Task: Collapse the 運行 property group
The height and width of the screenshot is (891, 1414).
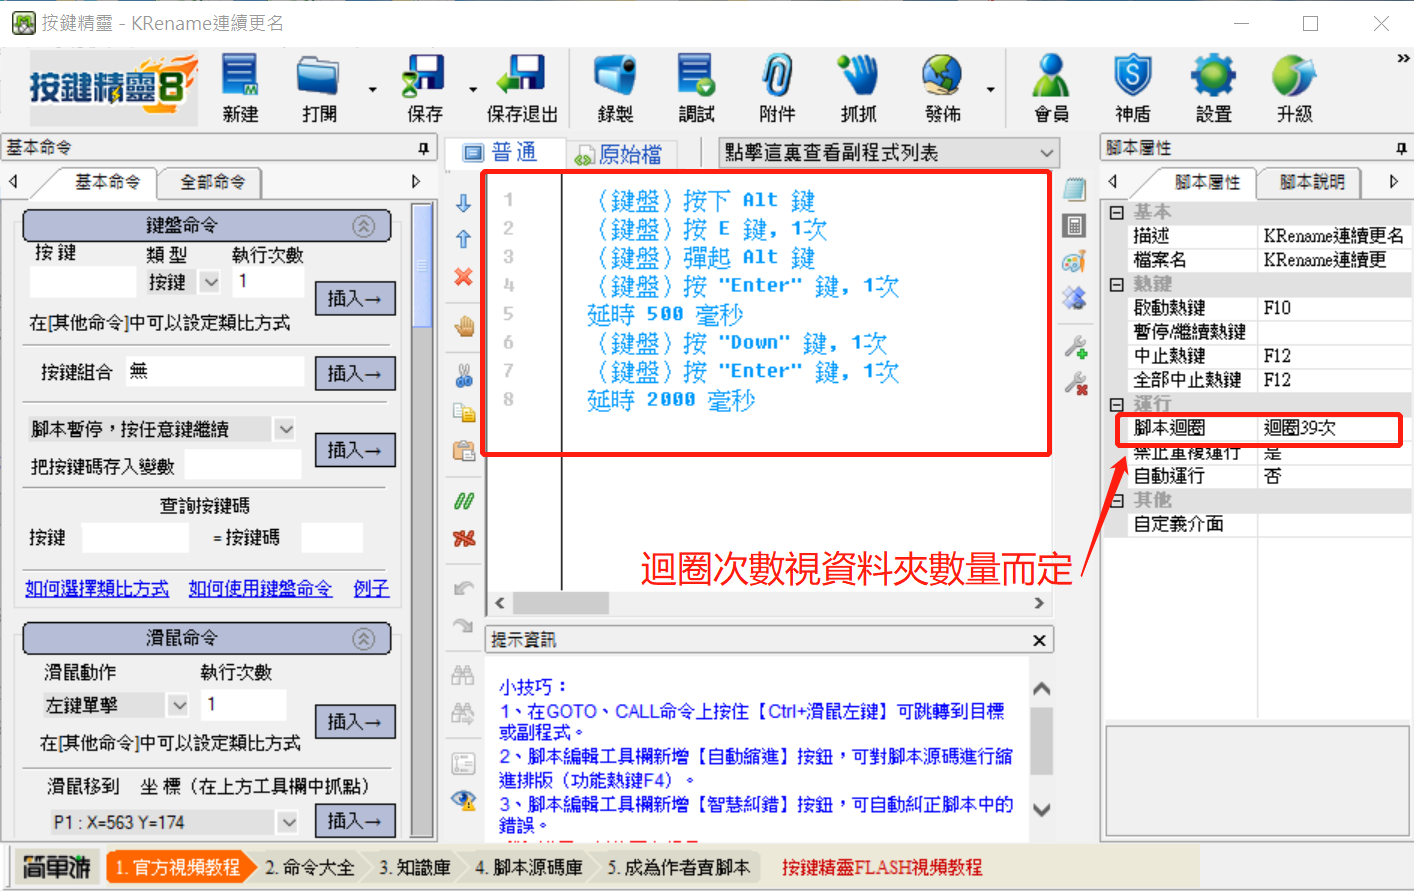Action: tap(1117, 404)
